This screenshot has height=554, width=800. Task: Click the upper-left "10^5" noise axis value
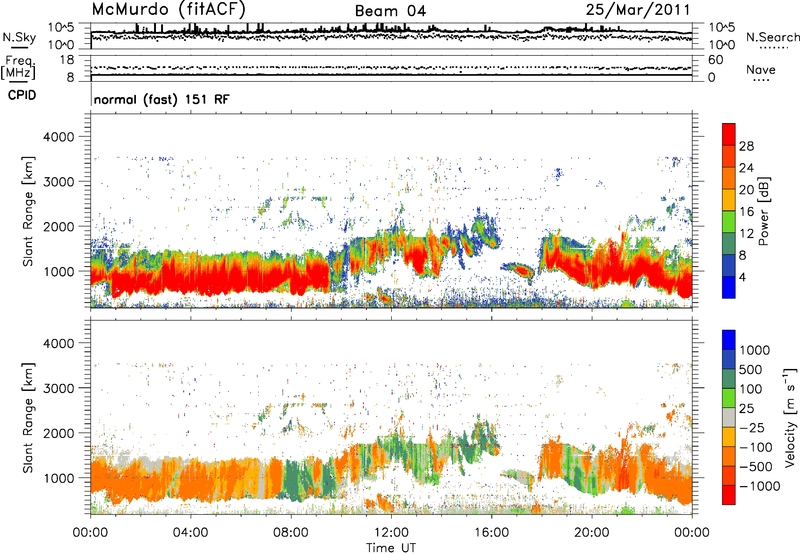point(61,27)
